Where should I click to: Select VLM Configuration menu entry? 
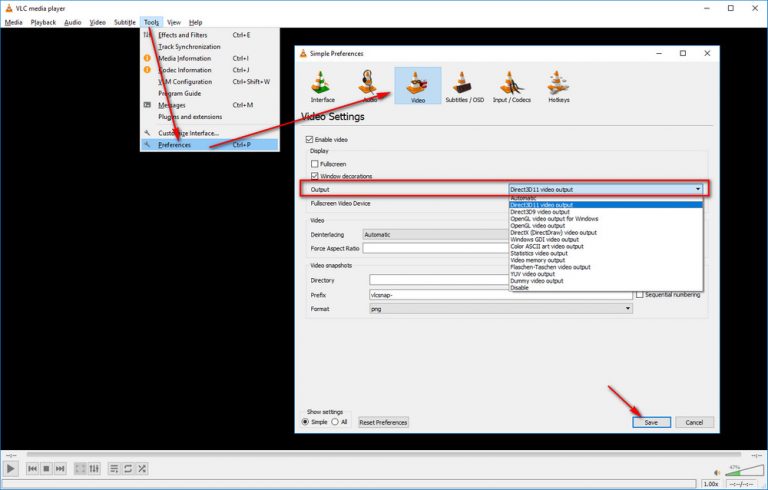pos(210,81)
